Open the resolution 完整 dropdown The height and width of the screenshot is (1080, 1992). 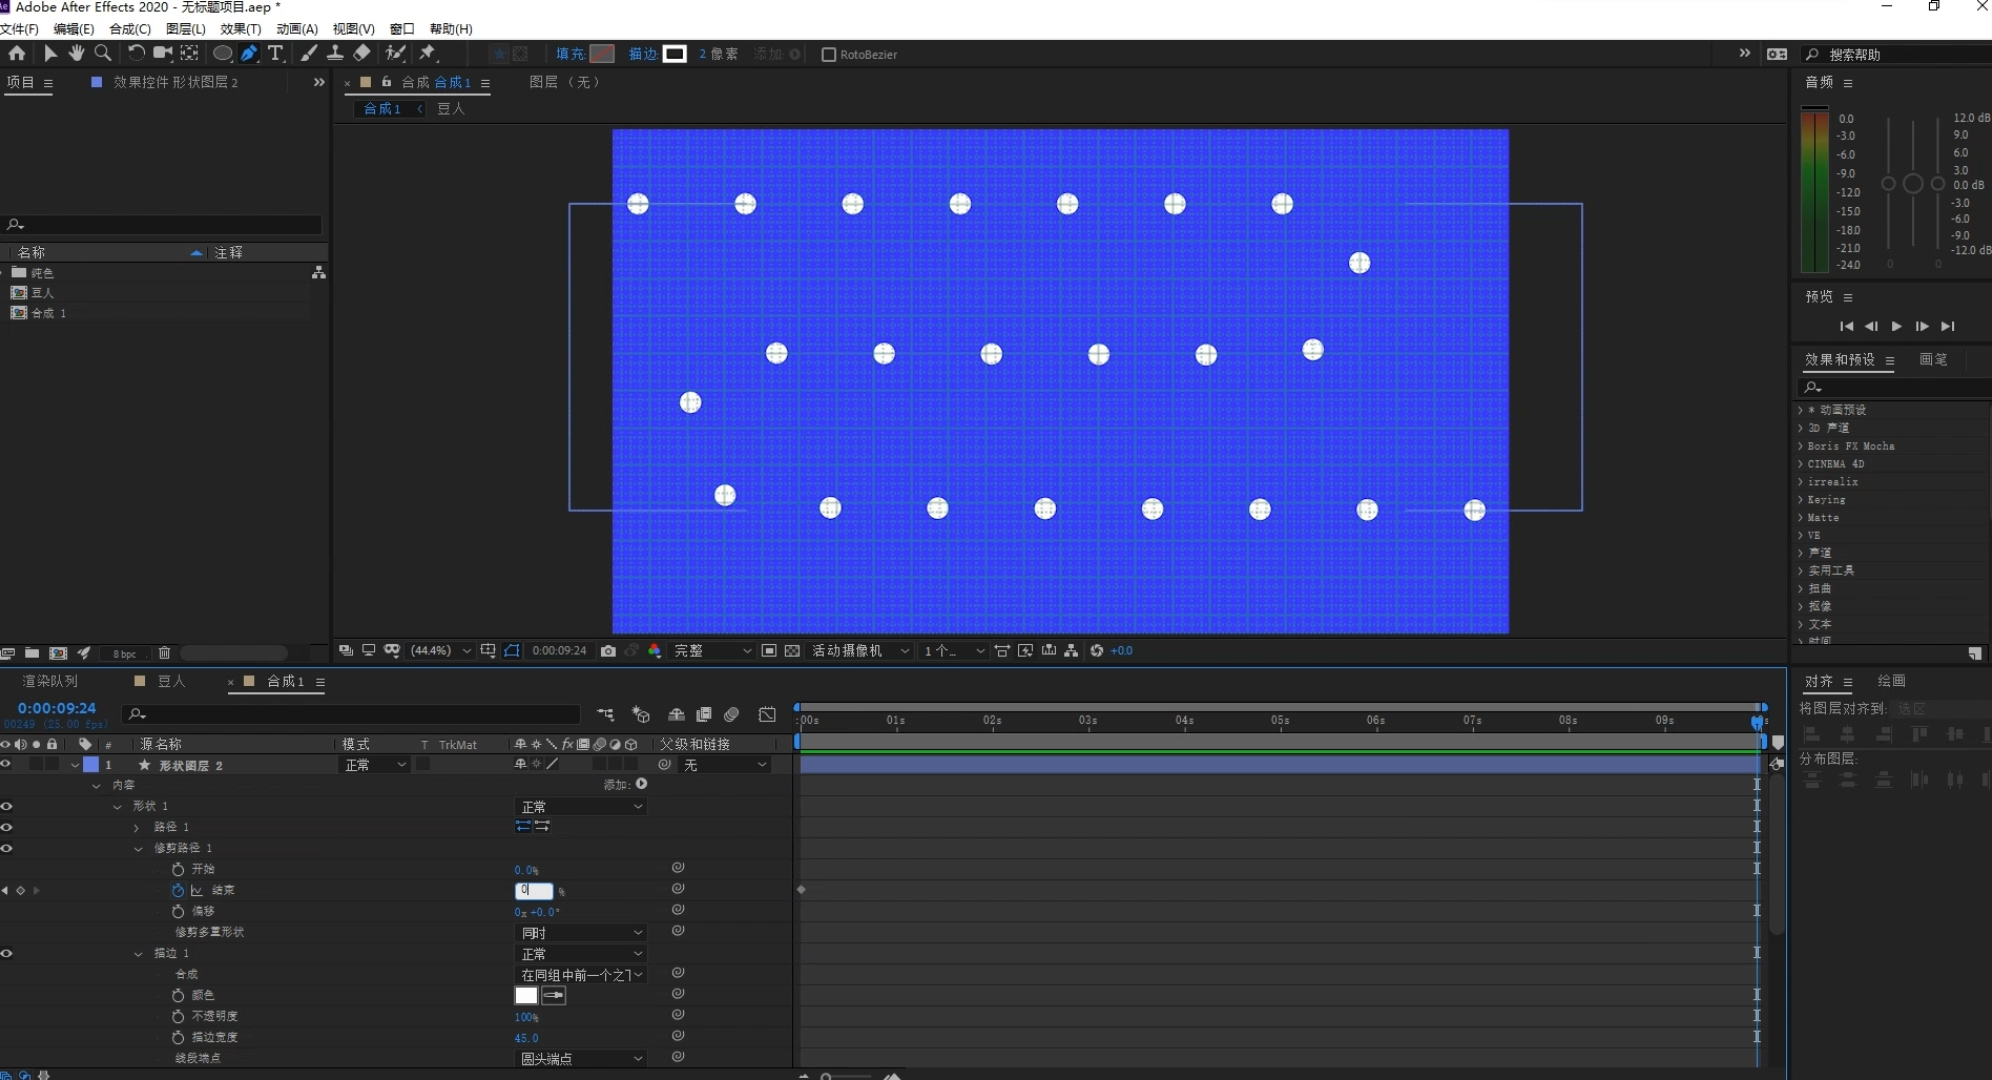click(712, 651)
